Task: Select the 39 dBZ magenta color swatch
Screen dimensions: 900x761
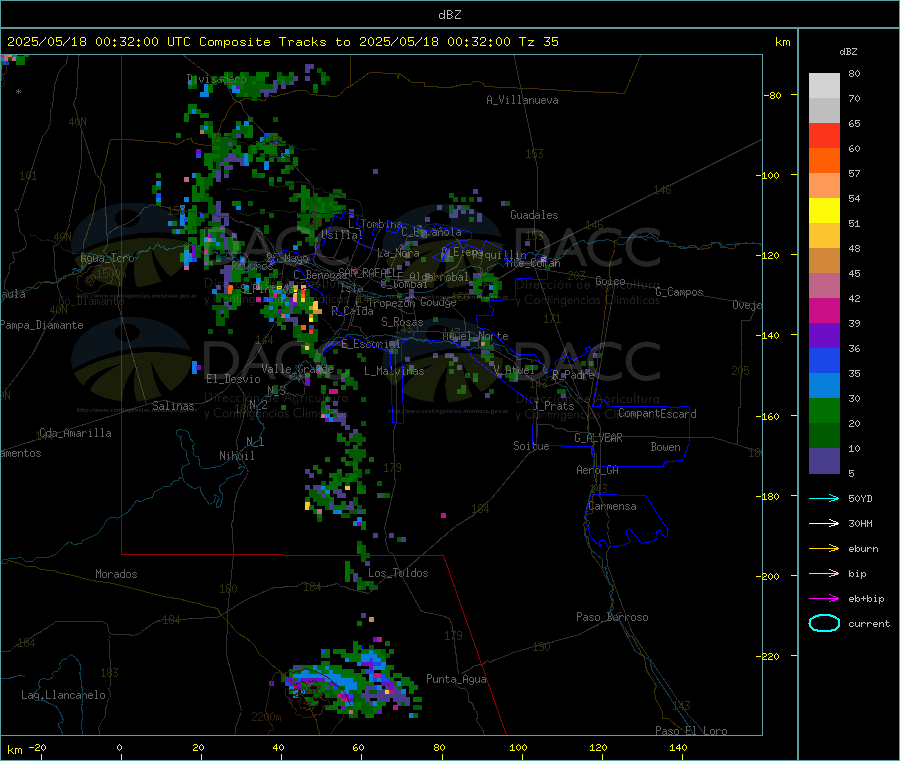Action: [824, 310]
